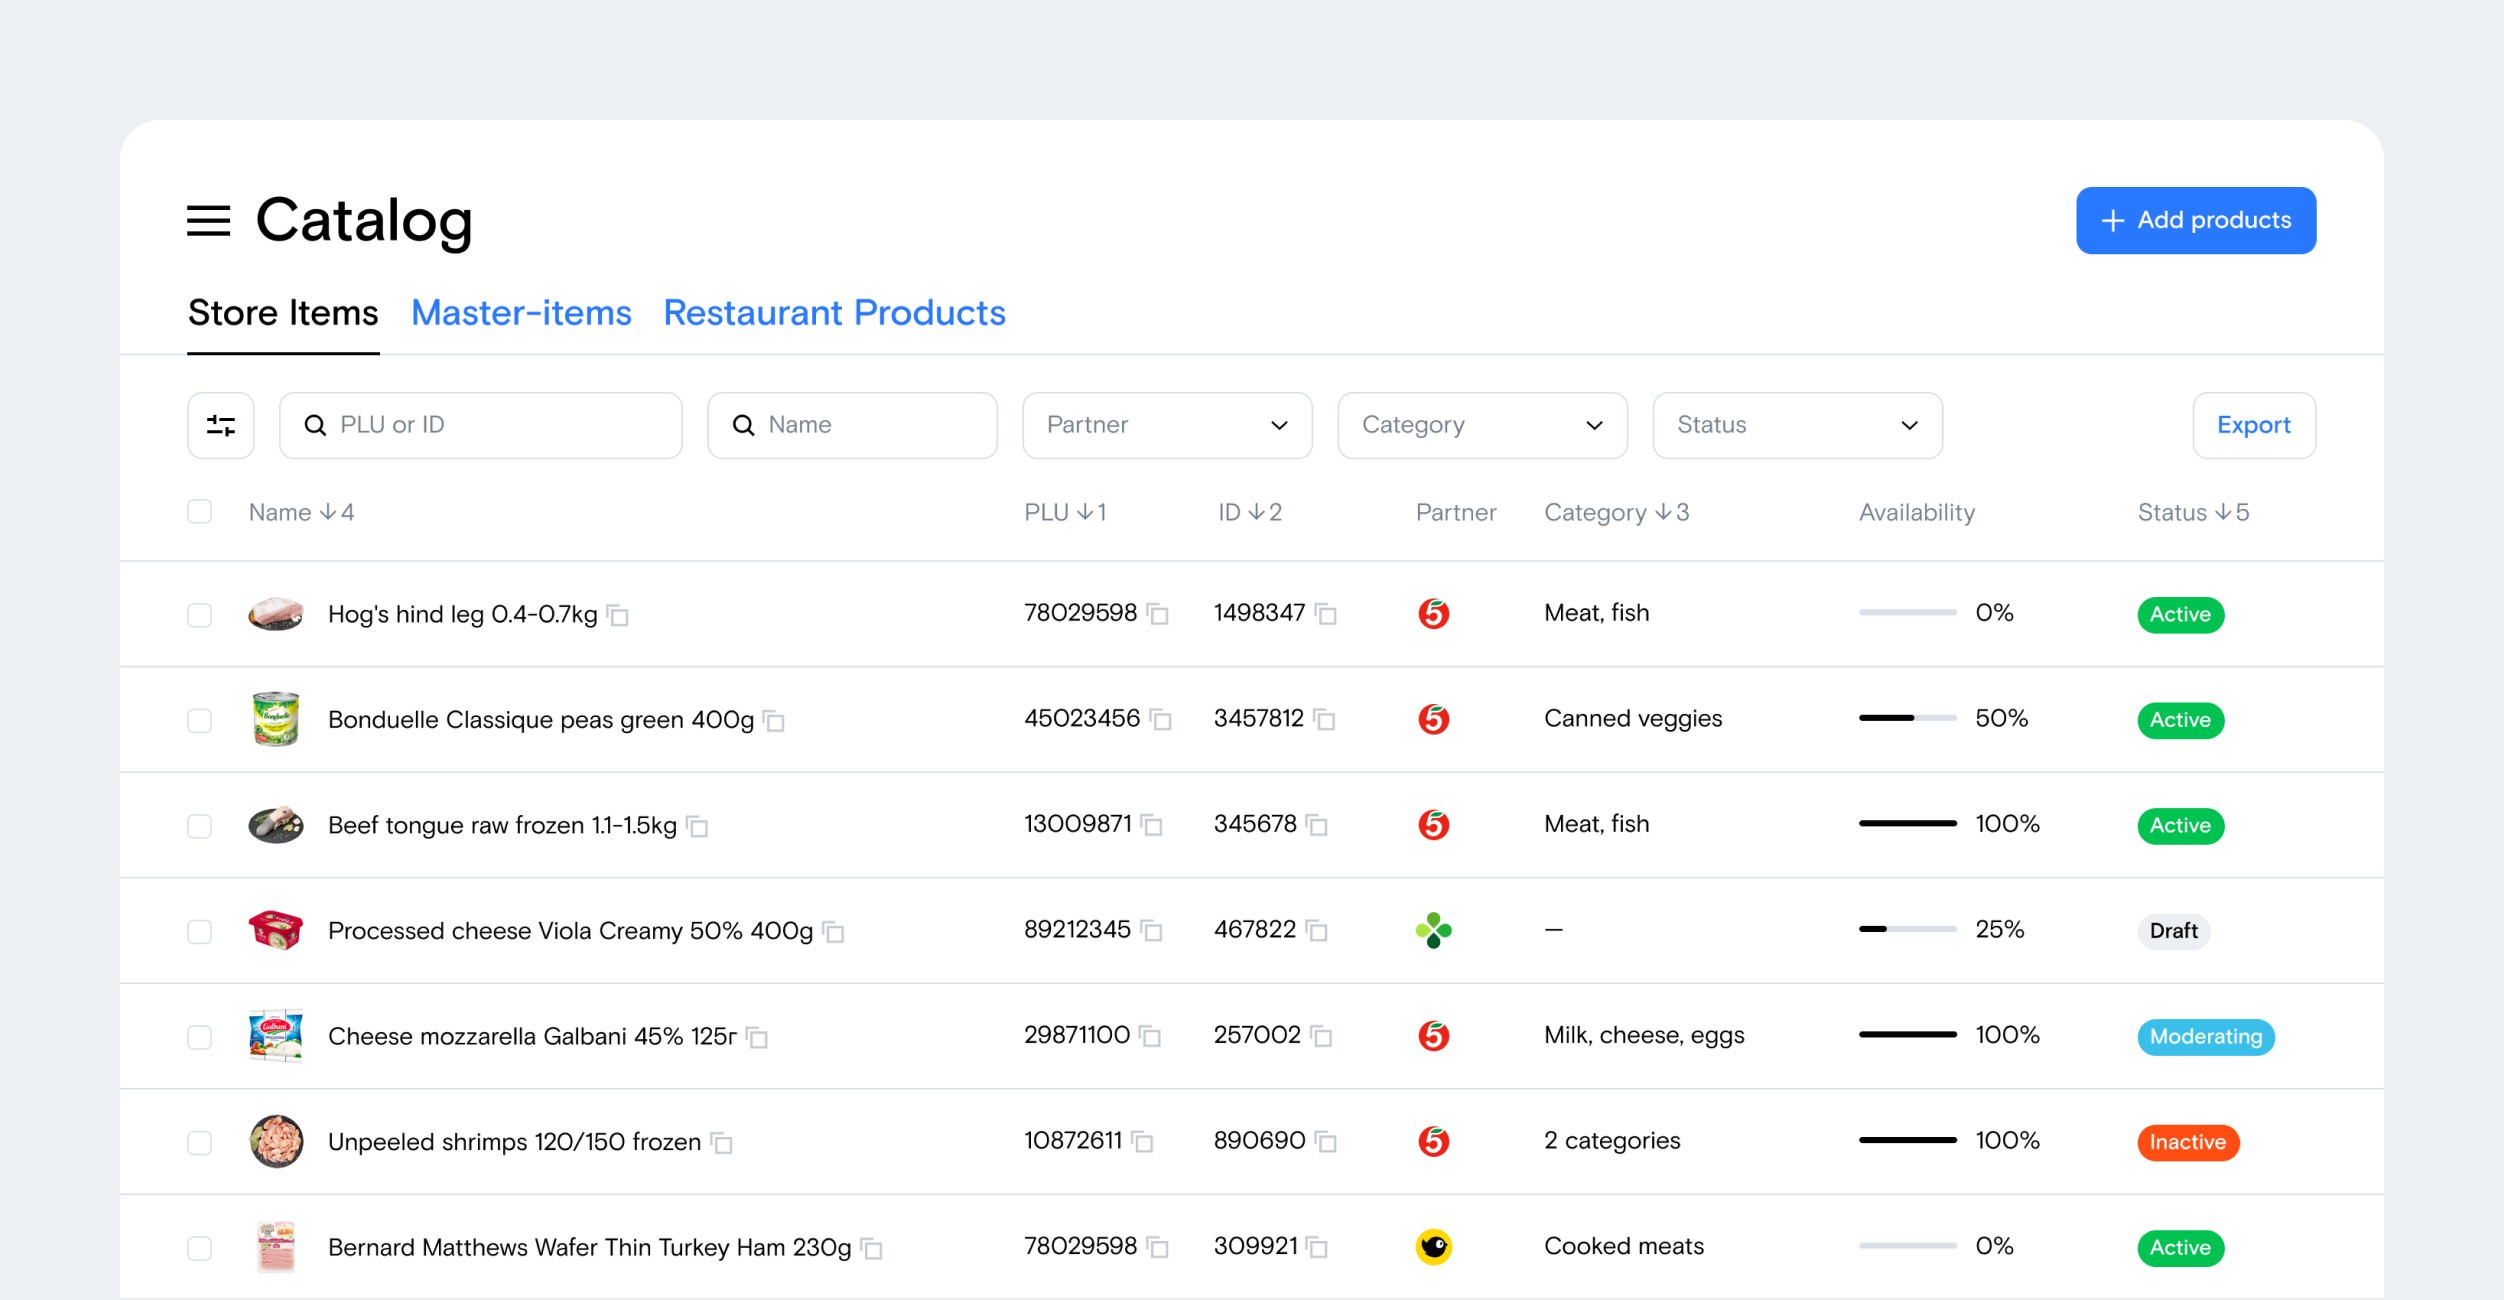Copy PLU 45023456 to clipboard
This screenshot has height=1300, width=2504.
click(x=1161, y=719)
